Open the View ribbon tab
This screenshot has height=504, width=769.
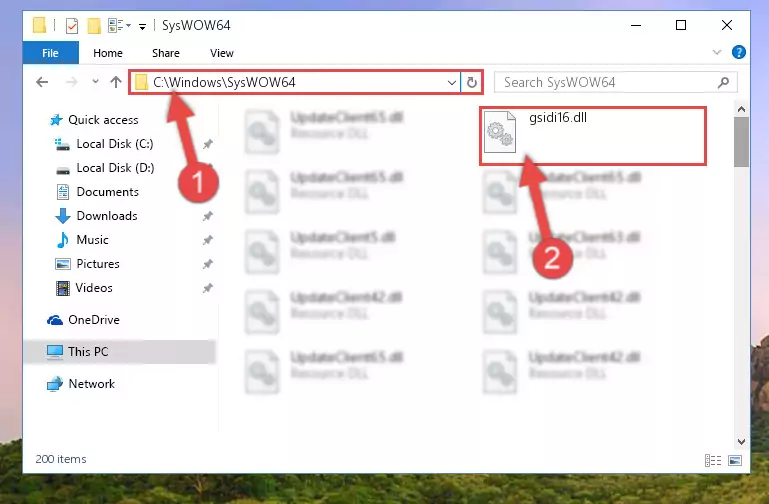(222, 53)
